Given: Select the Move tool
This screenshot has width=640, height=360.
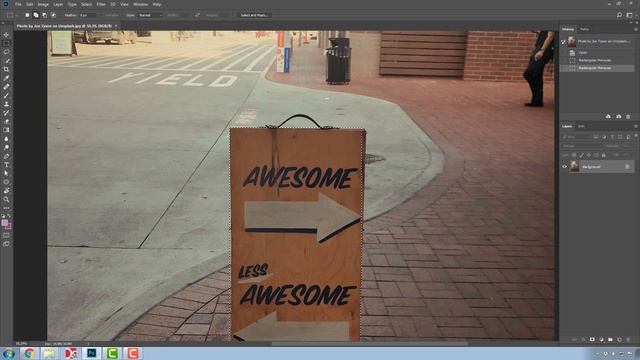Looking at the screenshot, I should click(6, 35).
